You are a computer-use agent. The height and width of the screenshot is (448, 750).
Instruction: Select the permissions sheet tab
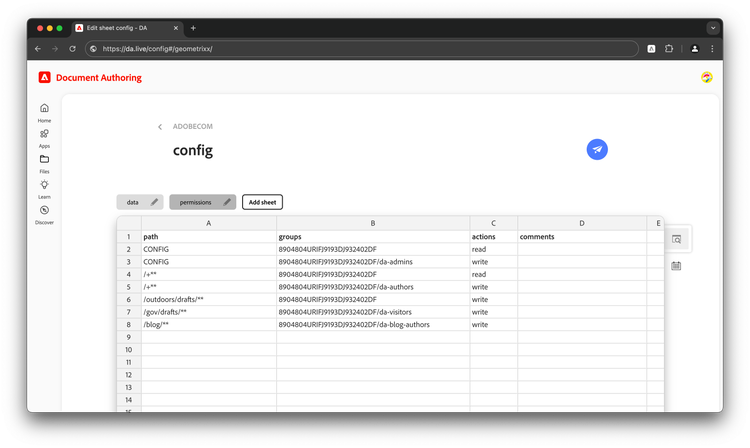pos(196,202)
